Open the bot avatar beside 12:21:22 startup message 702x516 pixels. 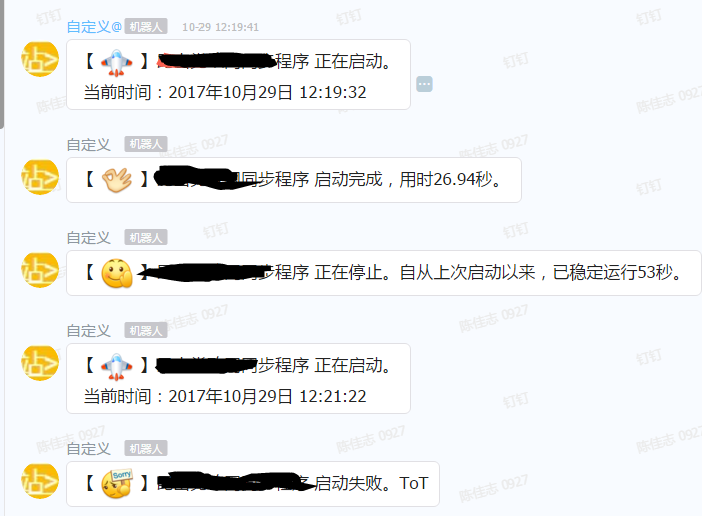(x=40, y=363)
